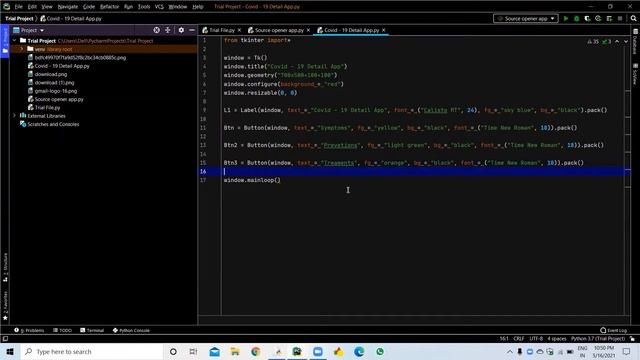
Task: Click the Cortana circle on taskbar
Action: point(173,351)
